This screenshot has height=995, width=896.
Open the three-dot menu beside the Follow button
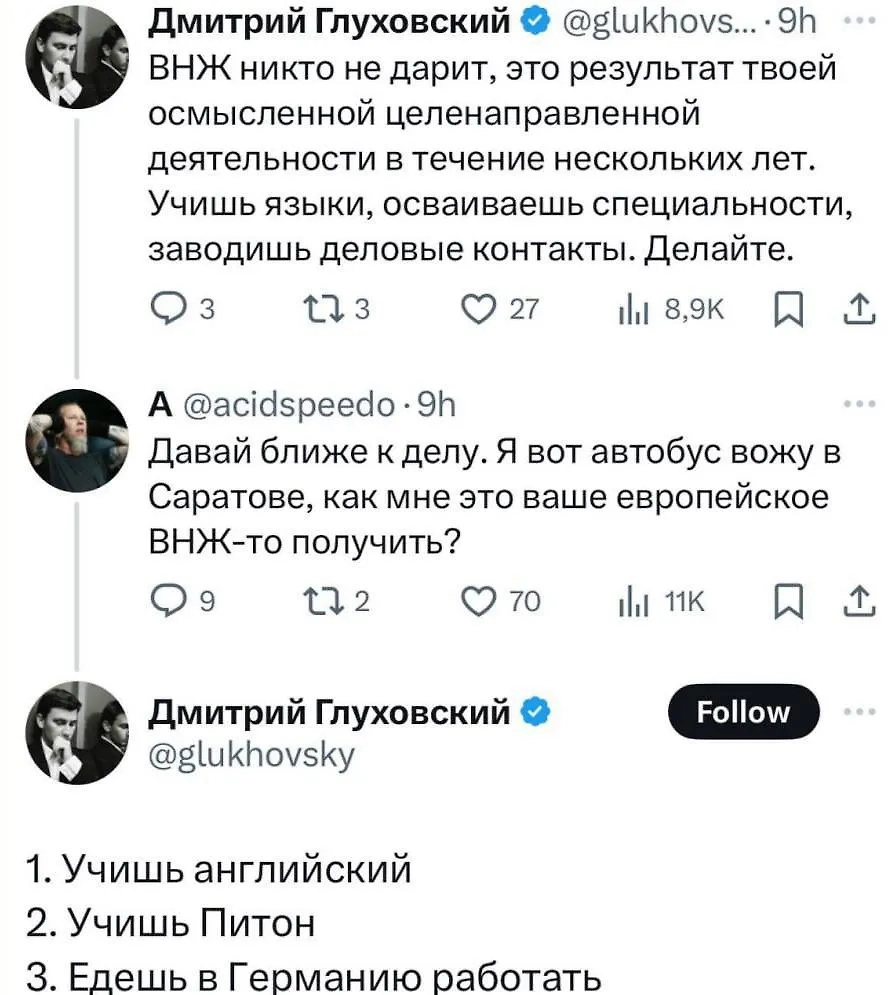860,712
